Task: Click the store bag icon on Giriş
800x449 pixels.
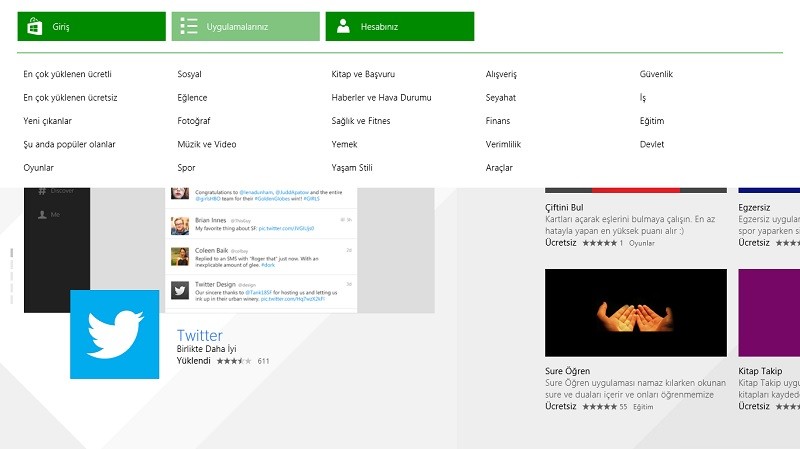Action: [35, 27]
